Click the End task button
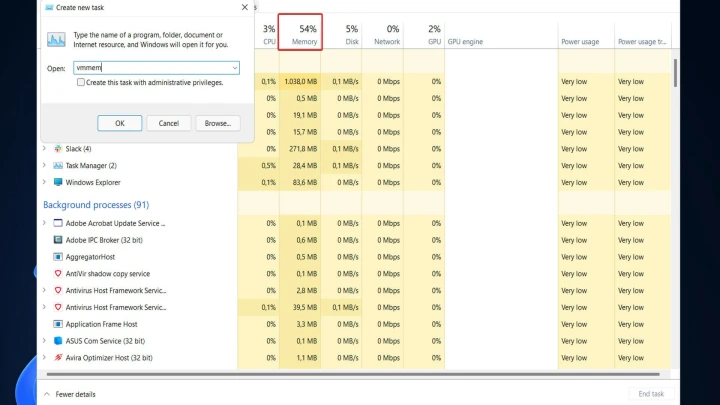 tap(651, 394)
